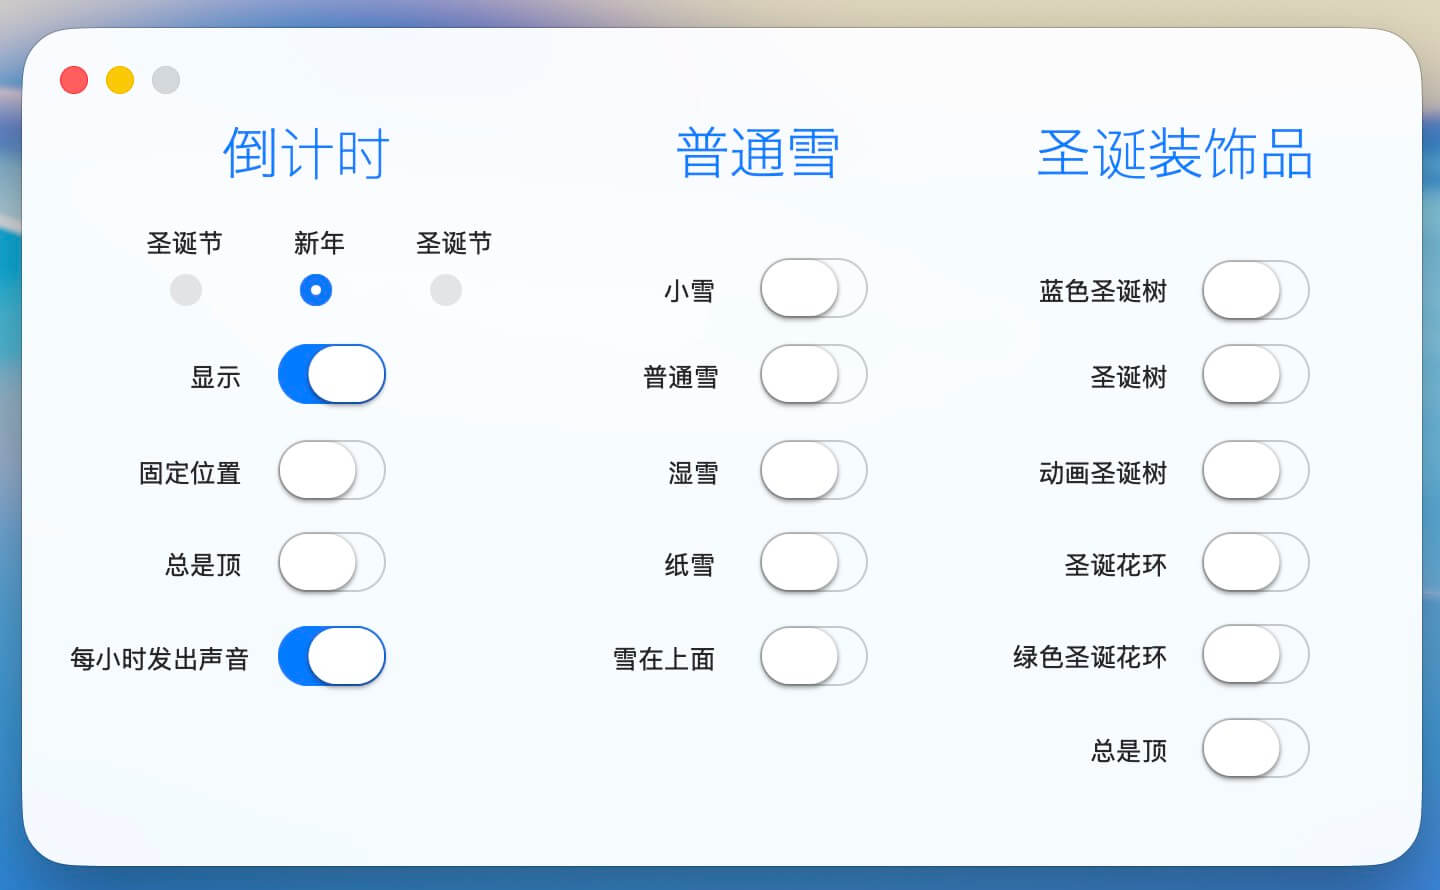Turn on the 普通雪 toggle switch
Screen dimensions: 1440x890
point(813,375)
